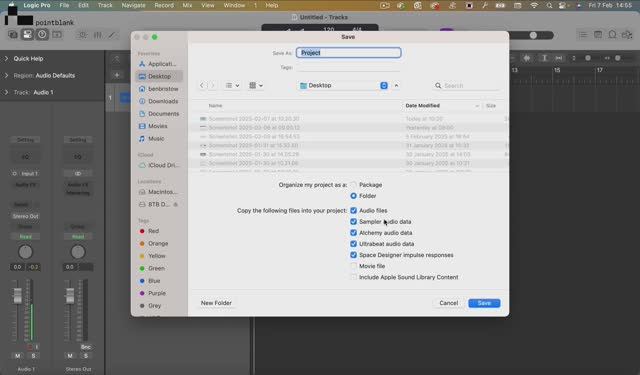Open Note Pads button in Logic toolbar
Viewport: 640px width, 375px height.
tap(598, 35)
